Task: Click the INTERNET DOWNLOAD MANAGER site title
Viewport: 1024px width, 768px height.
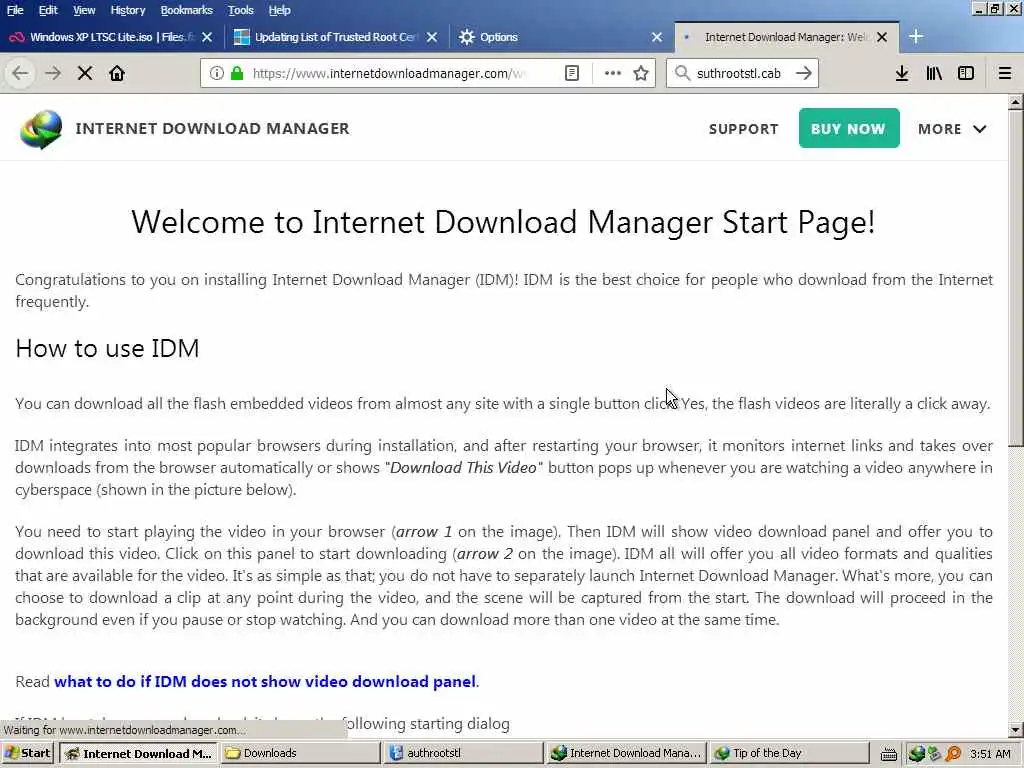Action: point(212,129)
